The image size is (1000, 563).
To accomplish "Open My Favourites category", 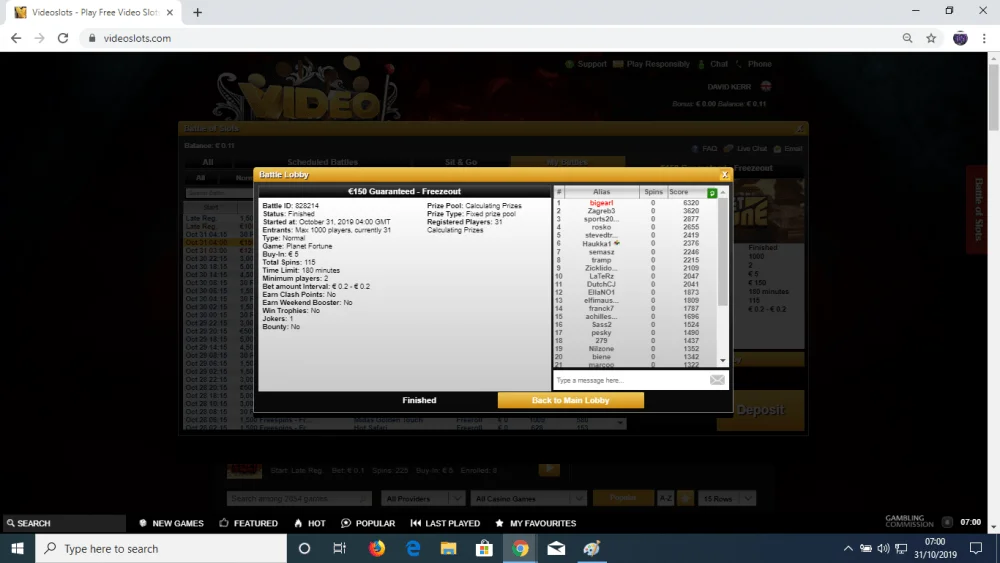I will (536, 523).
